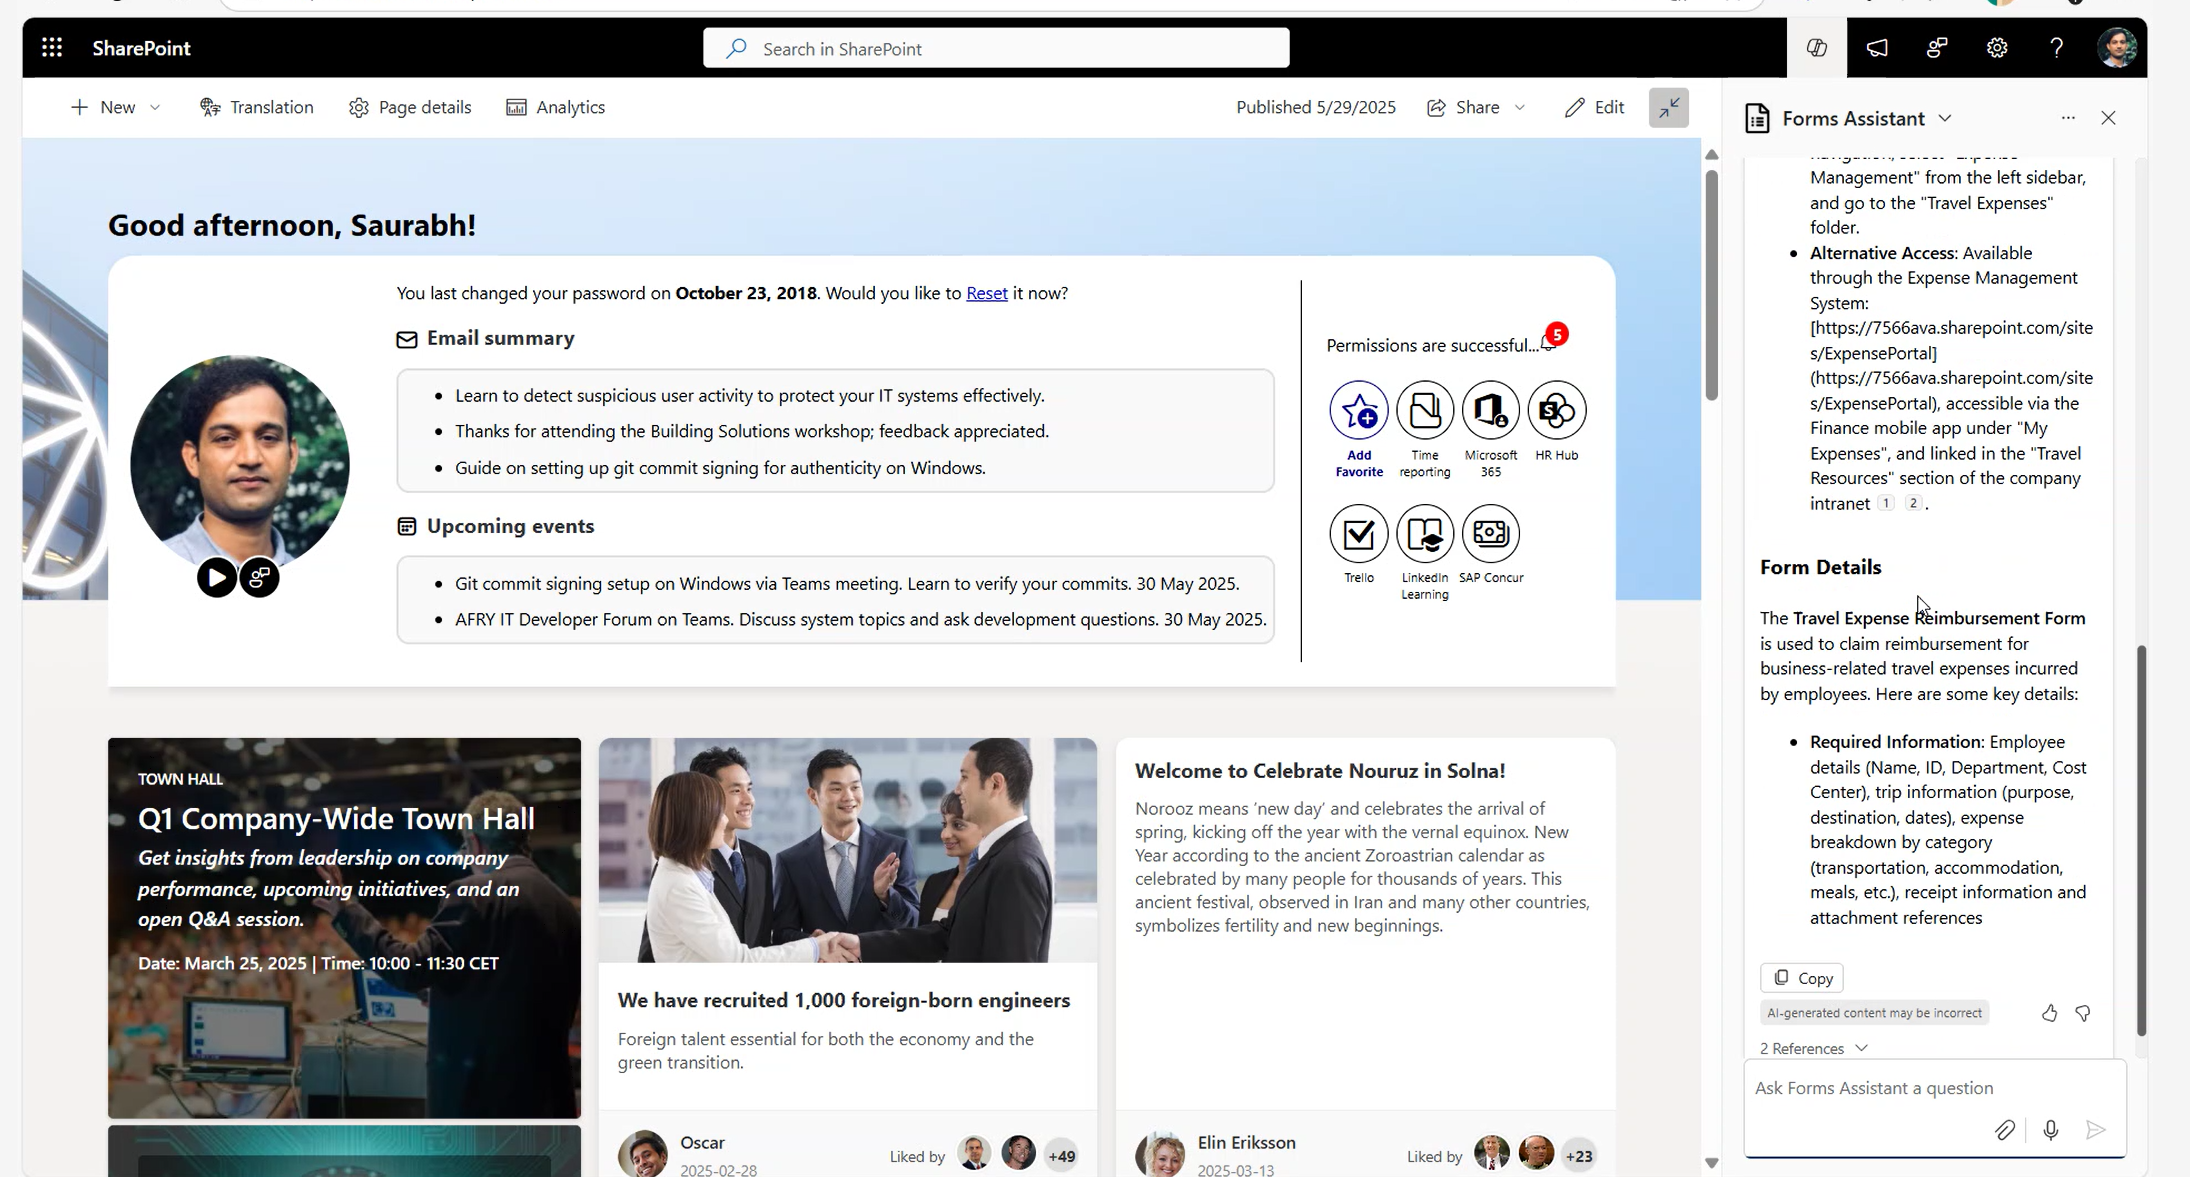Click the network icon below profile photo

coord(260,577)
